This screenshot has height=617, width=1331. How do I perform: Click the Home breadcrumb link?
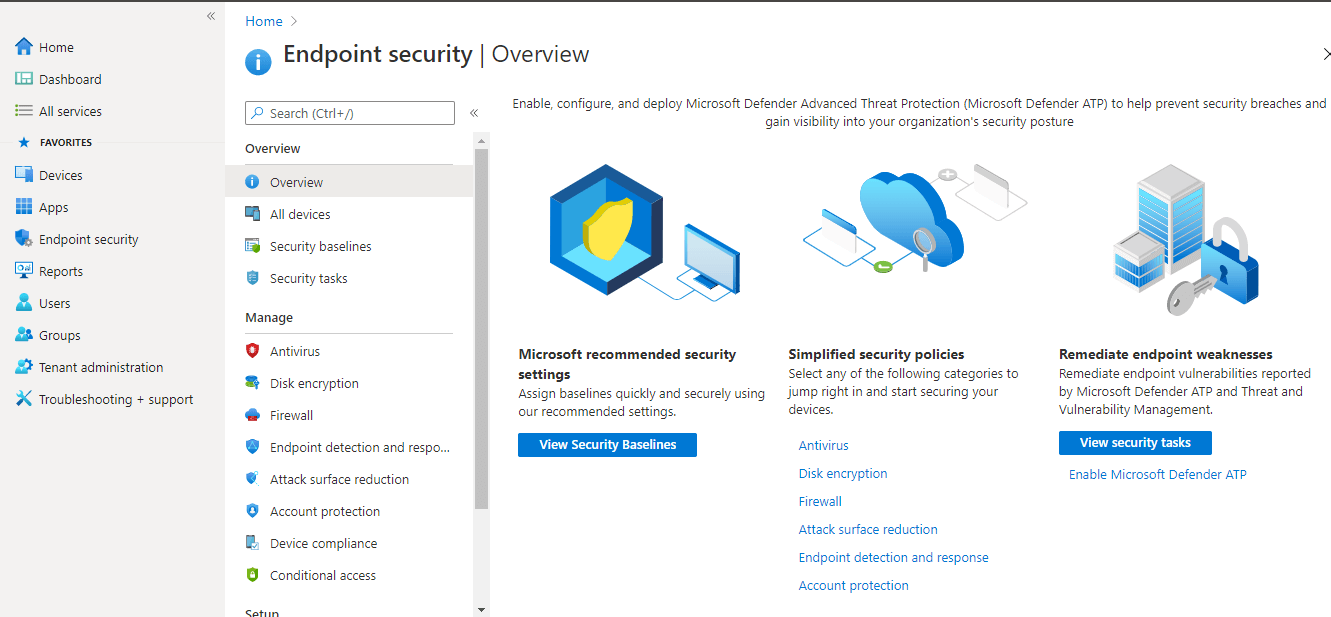(263, 21)
